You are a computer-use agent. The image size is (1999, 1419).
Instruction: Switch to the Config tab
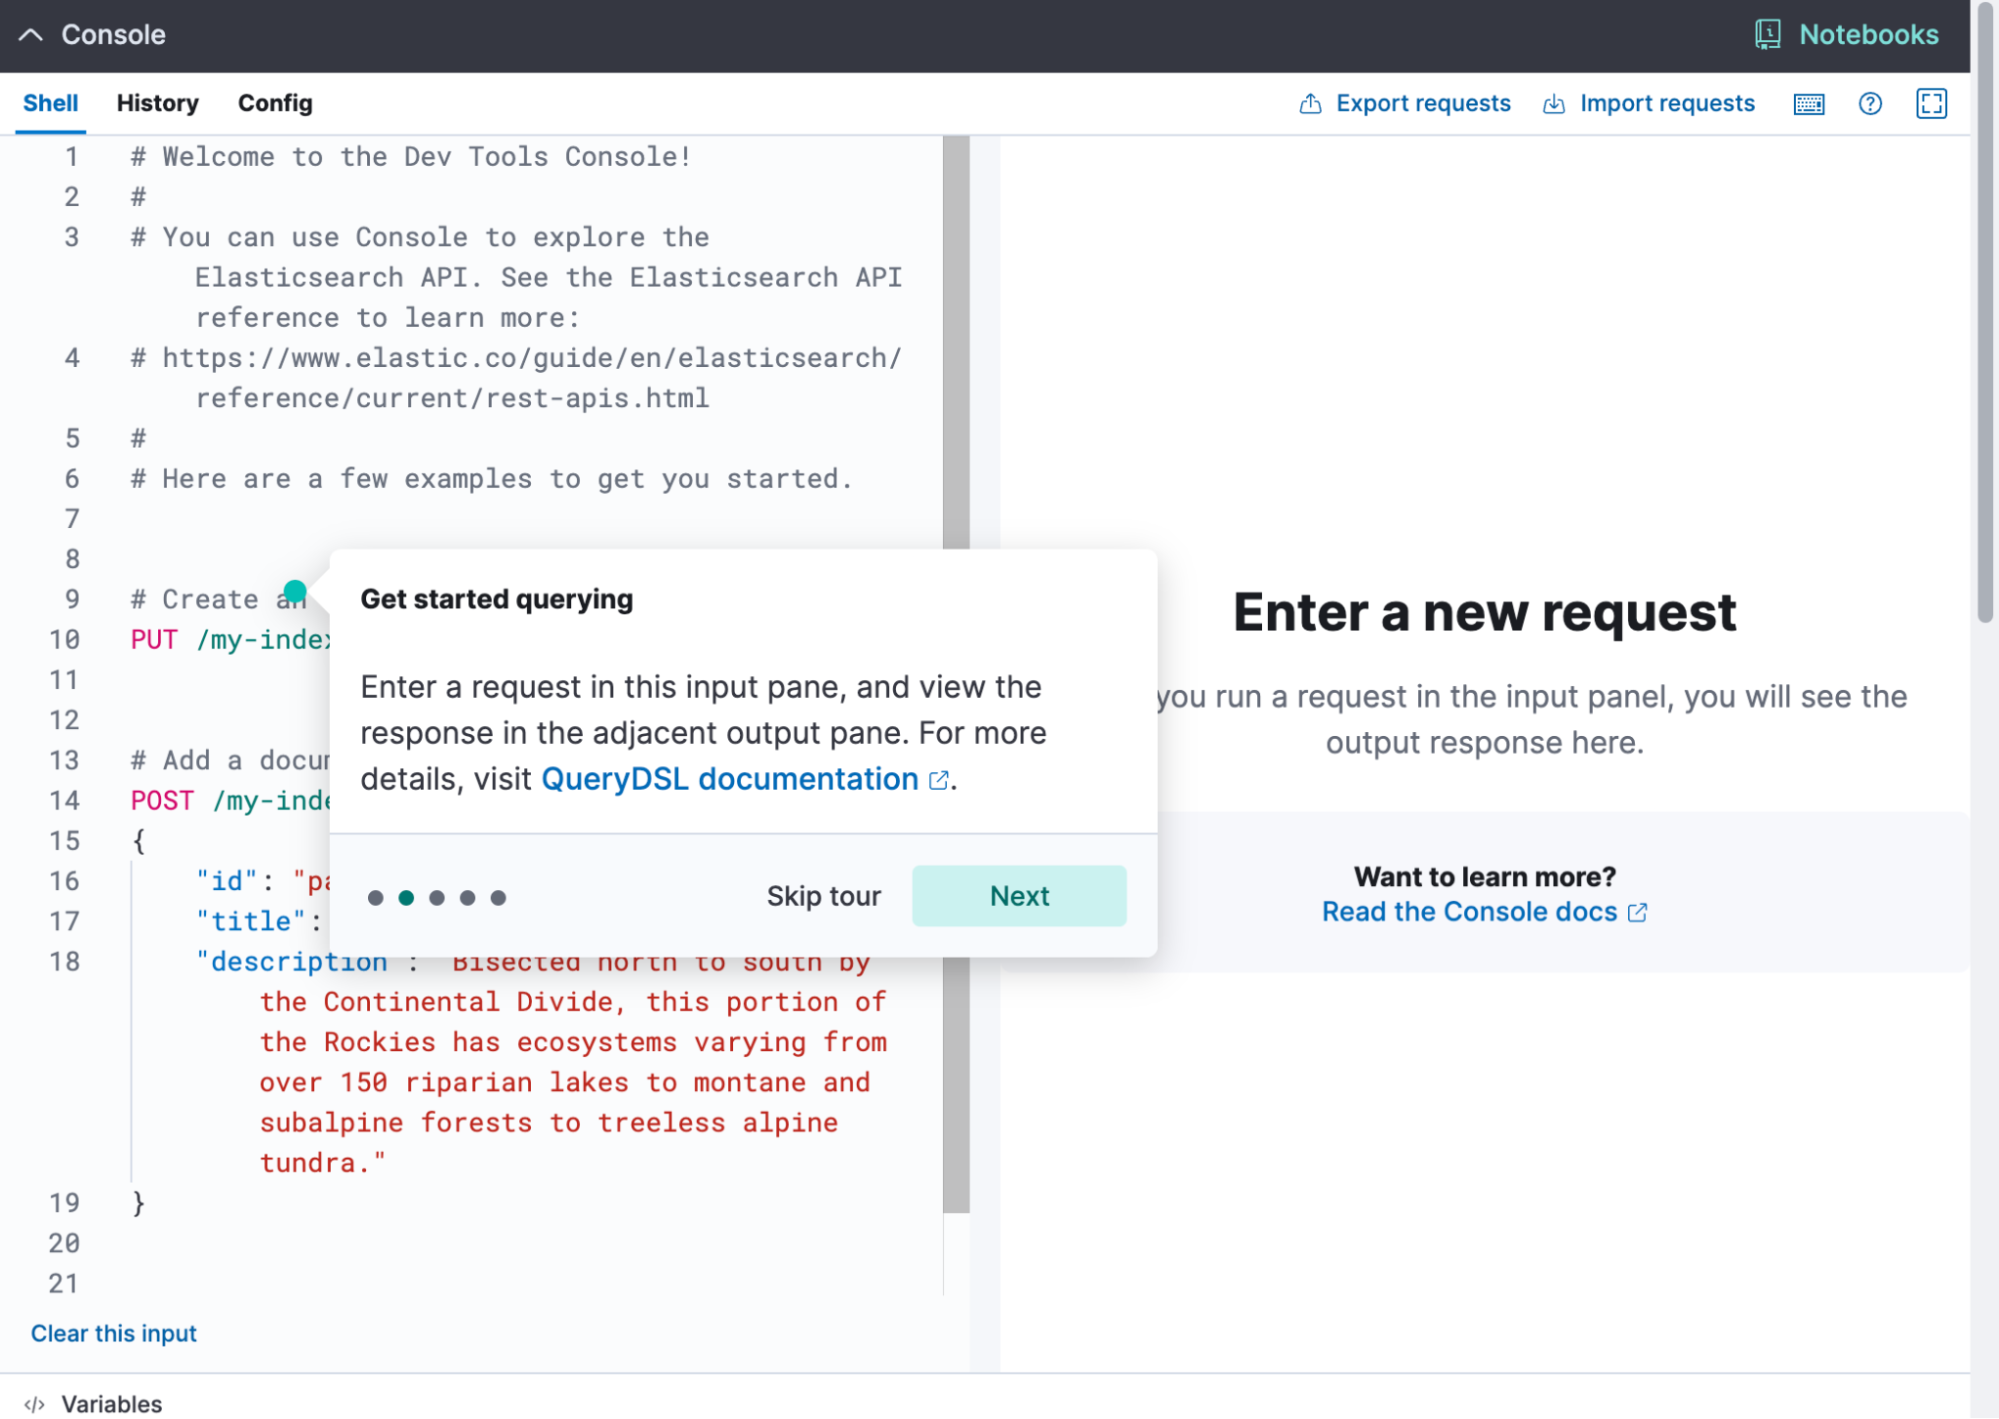274,102
